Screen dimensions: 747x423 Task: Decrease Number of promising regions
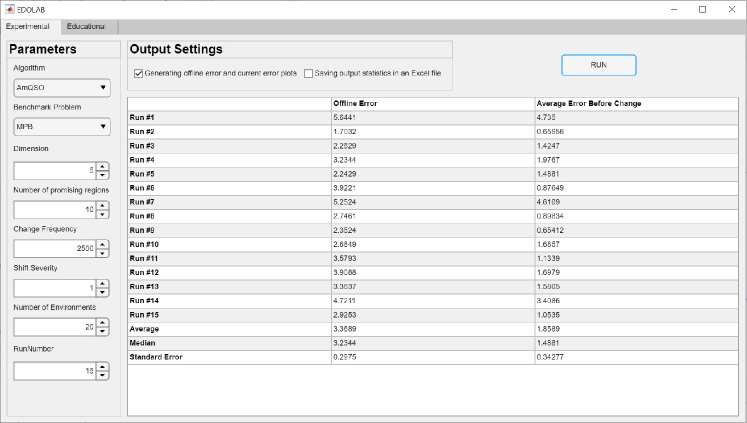point(102,214)
